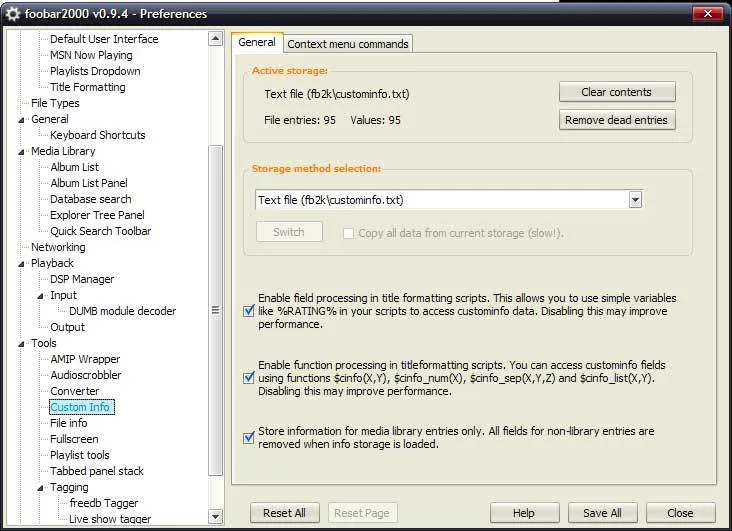Viewport: 732px width, 531px height.
Task: Toggle function processing in titleformatting checkbox
Action: coord(249,377)
